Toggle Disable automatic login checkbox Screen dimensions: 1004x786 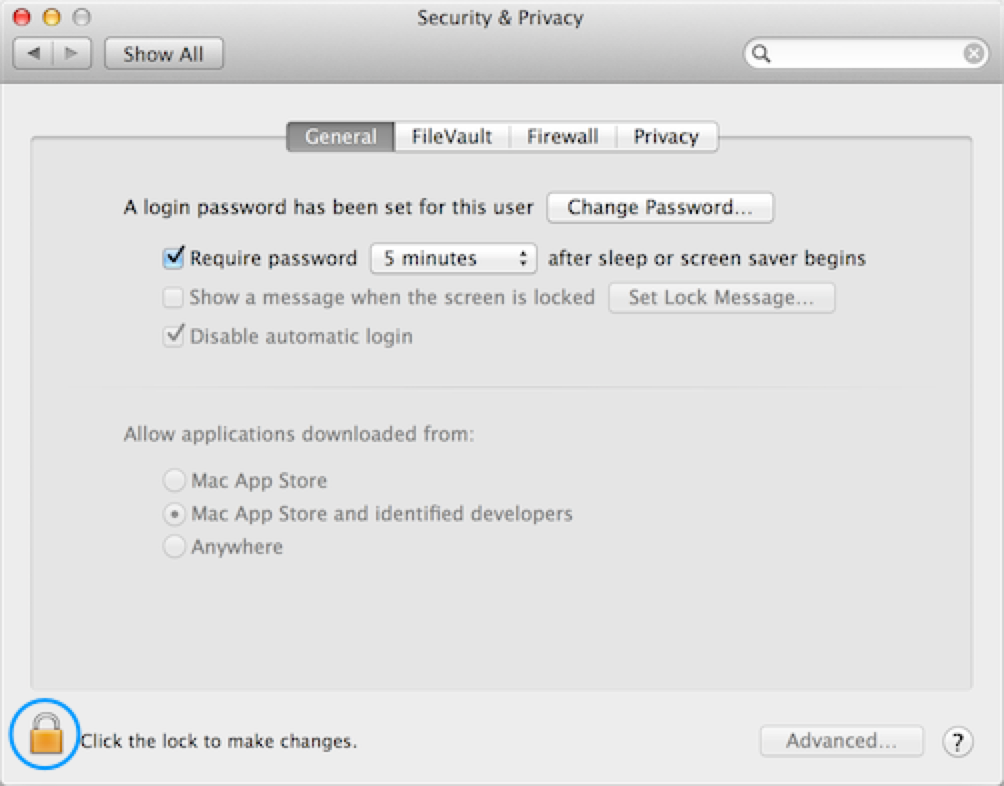(174, 336)
